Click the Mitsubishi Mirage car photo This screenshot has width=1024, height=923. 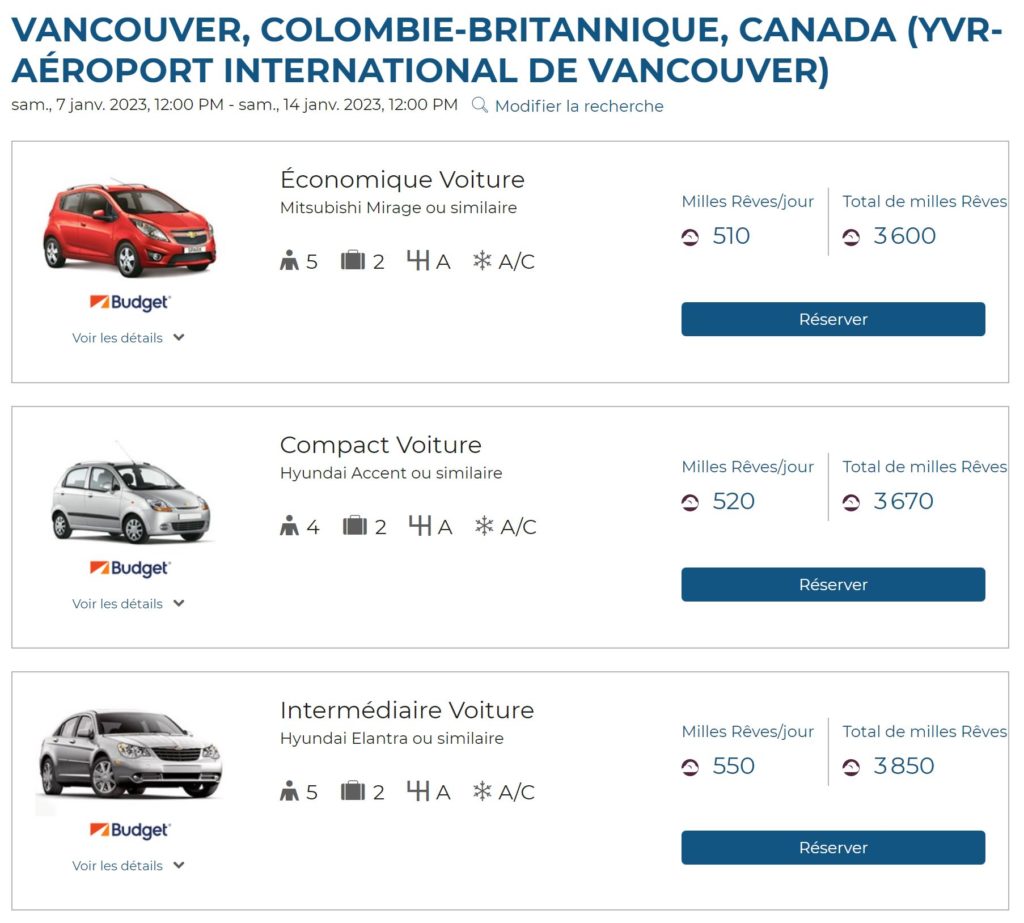[130, 228]
